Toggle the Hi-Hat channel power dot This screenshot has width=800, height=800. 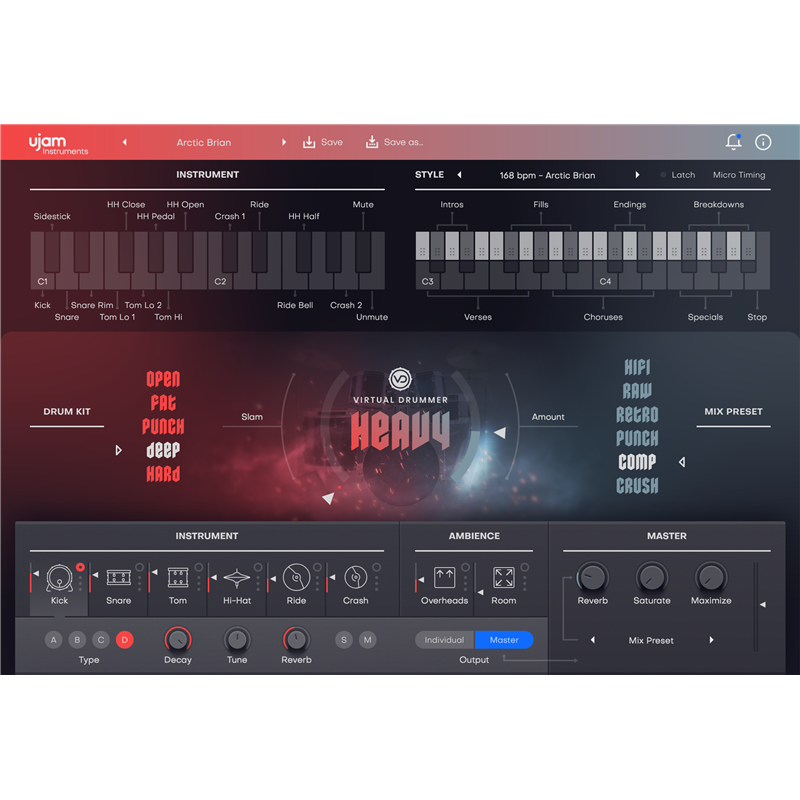[x=258, y=567]
